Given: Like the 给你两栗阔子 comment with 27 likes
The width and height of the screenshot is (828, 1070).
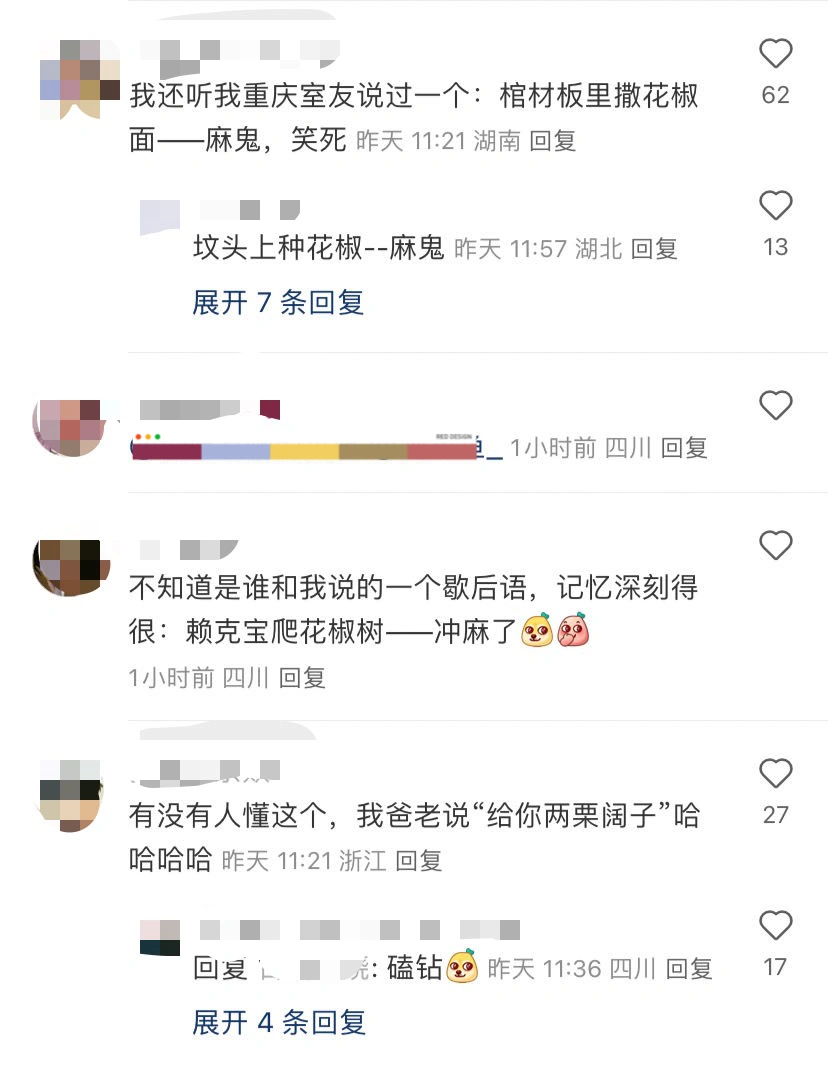Looking at the screenshot, I should point(775,773).
